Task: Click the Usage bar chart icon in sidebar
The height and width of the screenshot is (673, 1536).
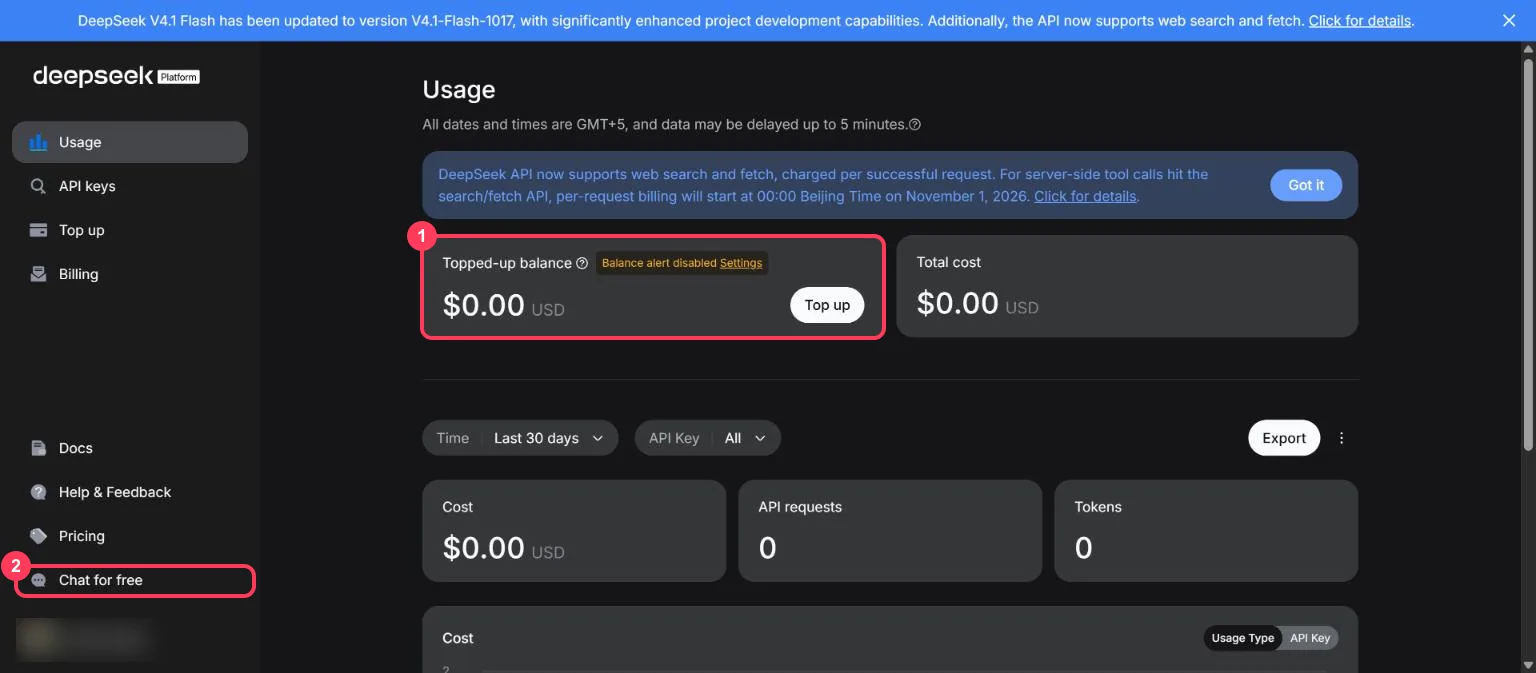Action: (x=38, y=142)
